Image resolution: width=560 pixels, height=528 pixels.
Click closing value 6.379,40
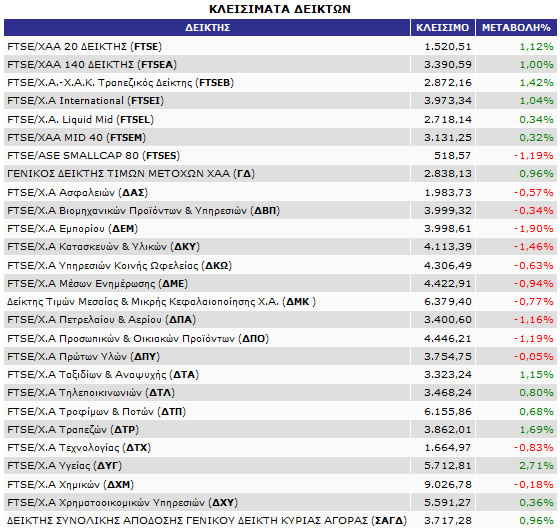448,302
